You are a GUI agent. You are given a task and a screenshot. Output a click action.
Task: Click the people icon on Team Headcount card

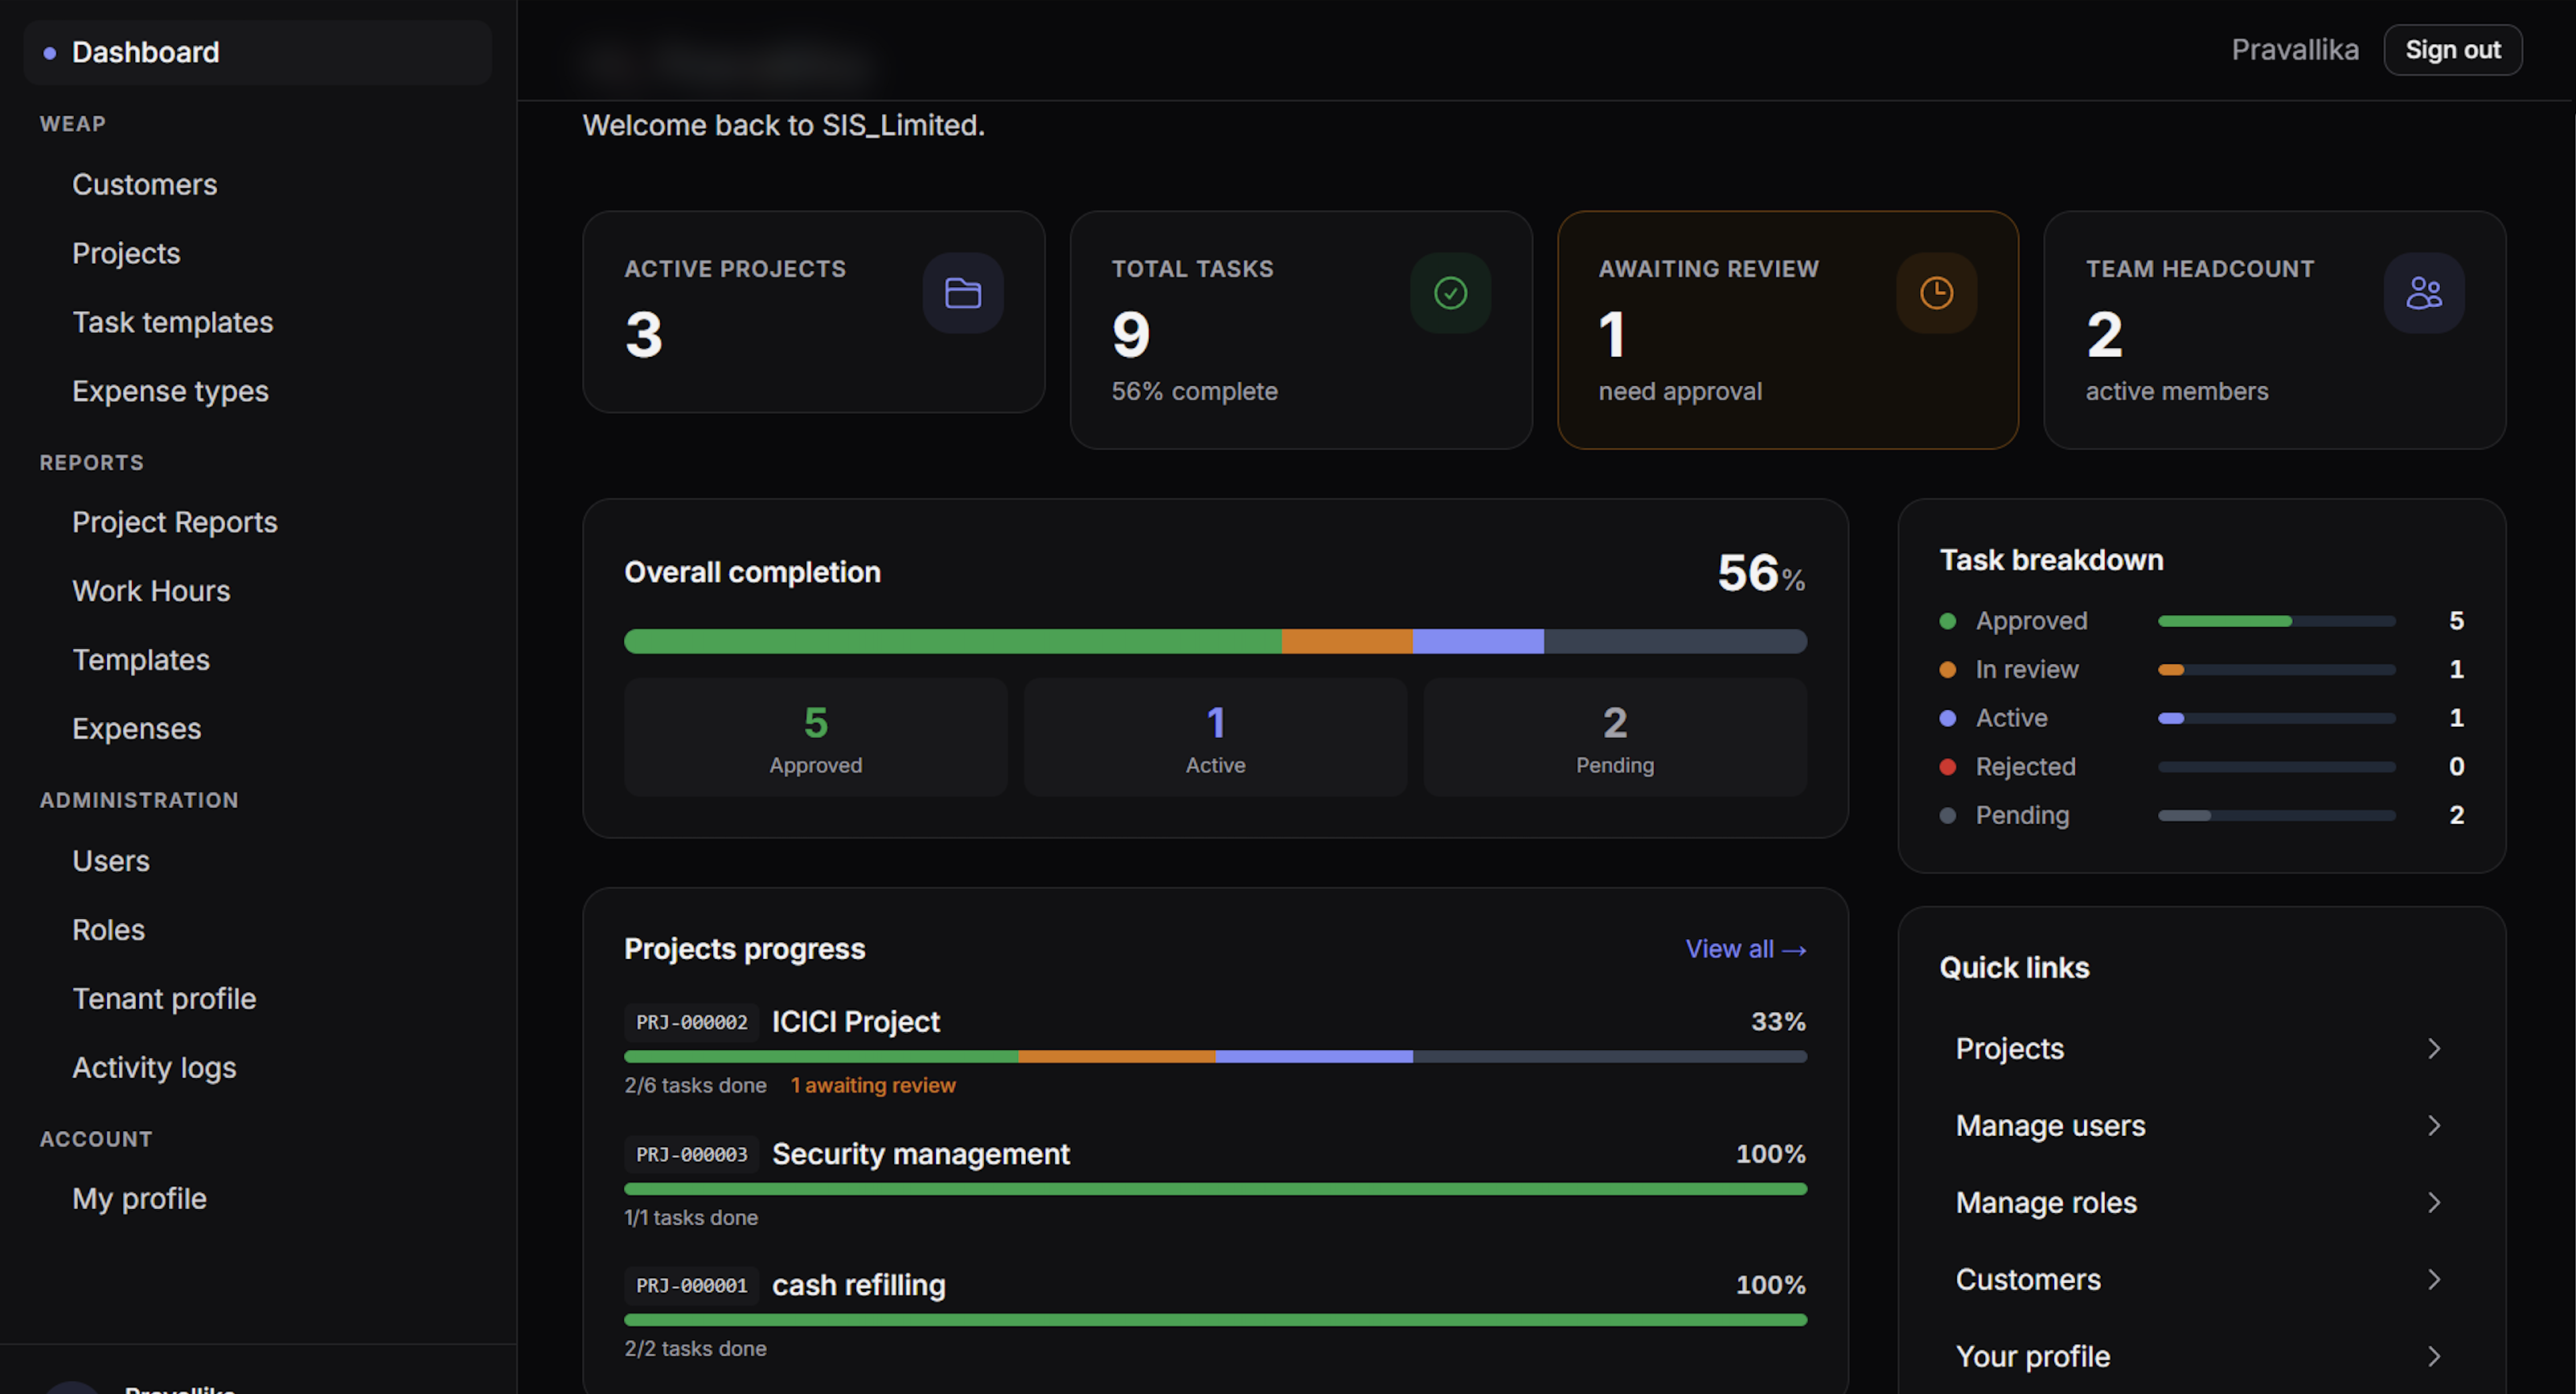pos(2424,293)
